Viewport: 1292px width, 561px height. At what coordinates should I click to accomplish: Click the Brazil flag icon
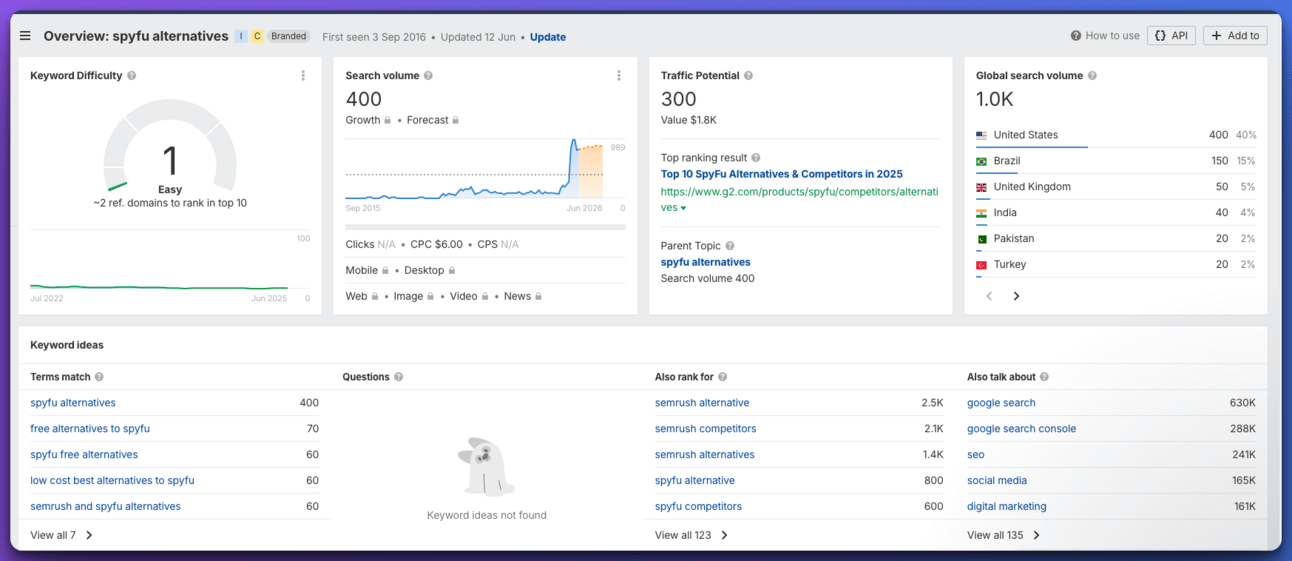click(981, 161)
